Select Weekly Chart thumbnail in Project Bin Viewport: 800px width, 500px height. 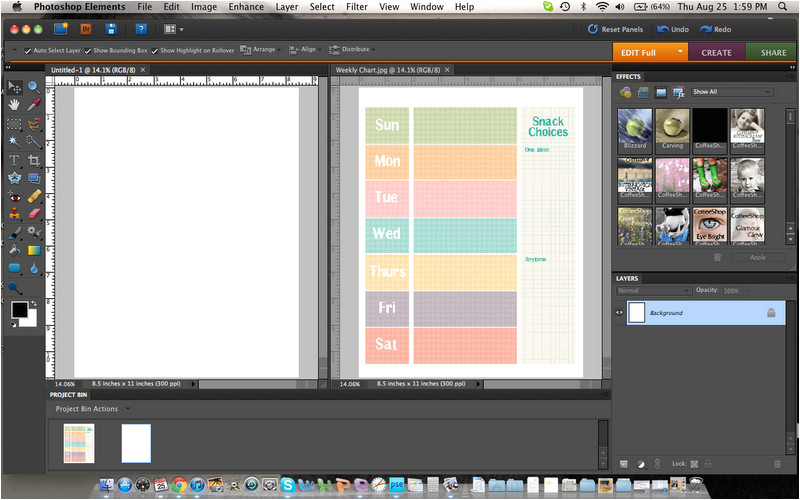pyautogui.click(x=79, y=443)
